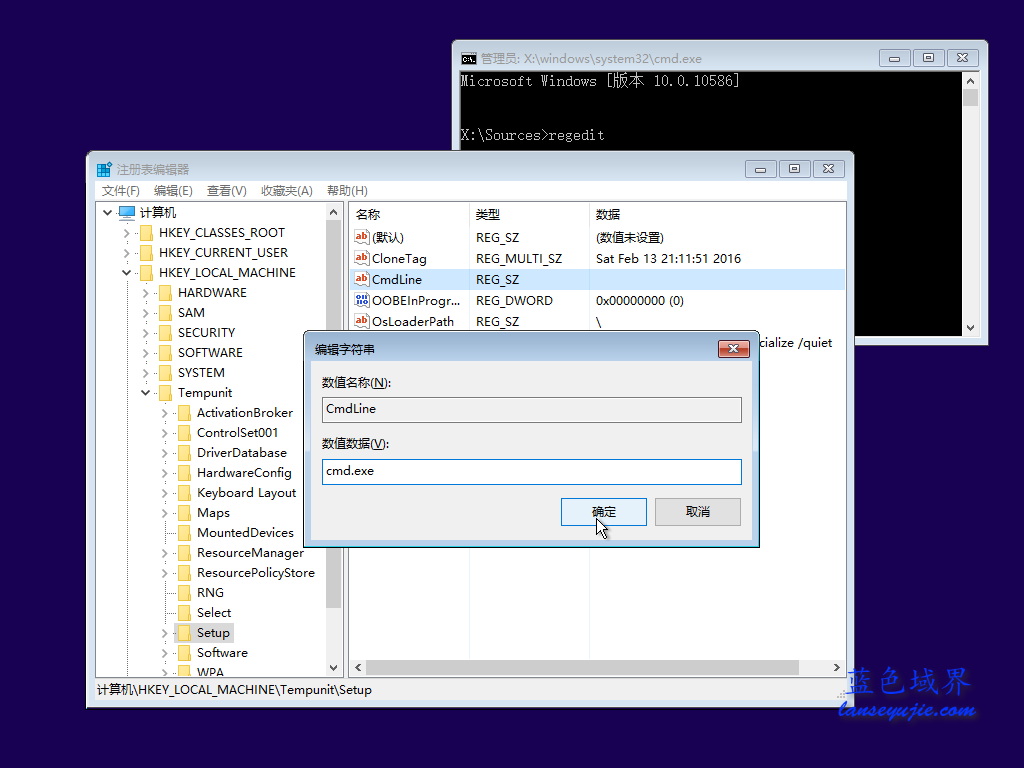Click the cmd window scroll-up arrow
Screen dimensions: 1024x768
tap(970, 82)
